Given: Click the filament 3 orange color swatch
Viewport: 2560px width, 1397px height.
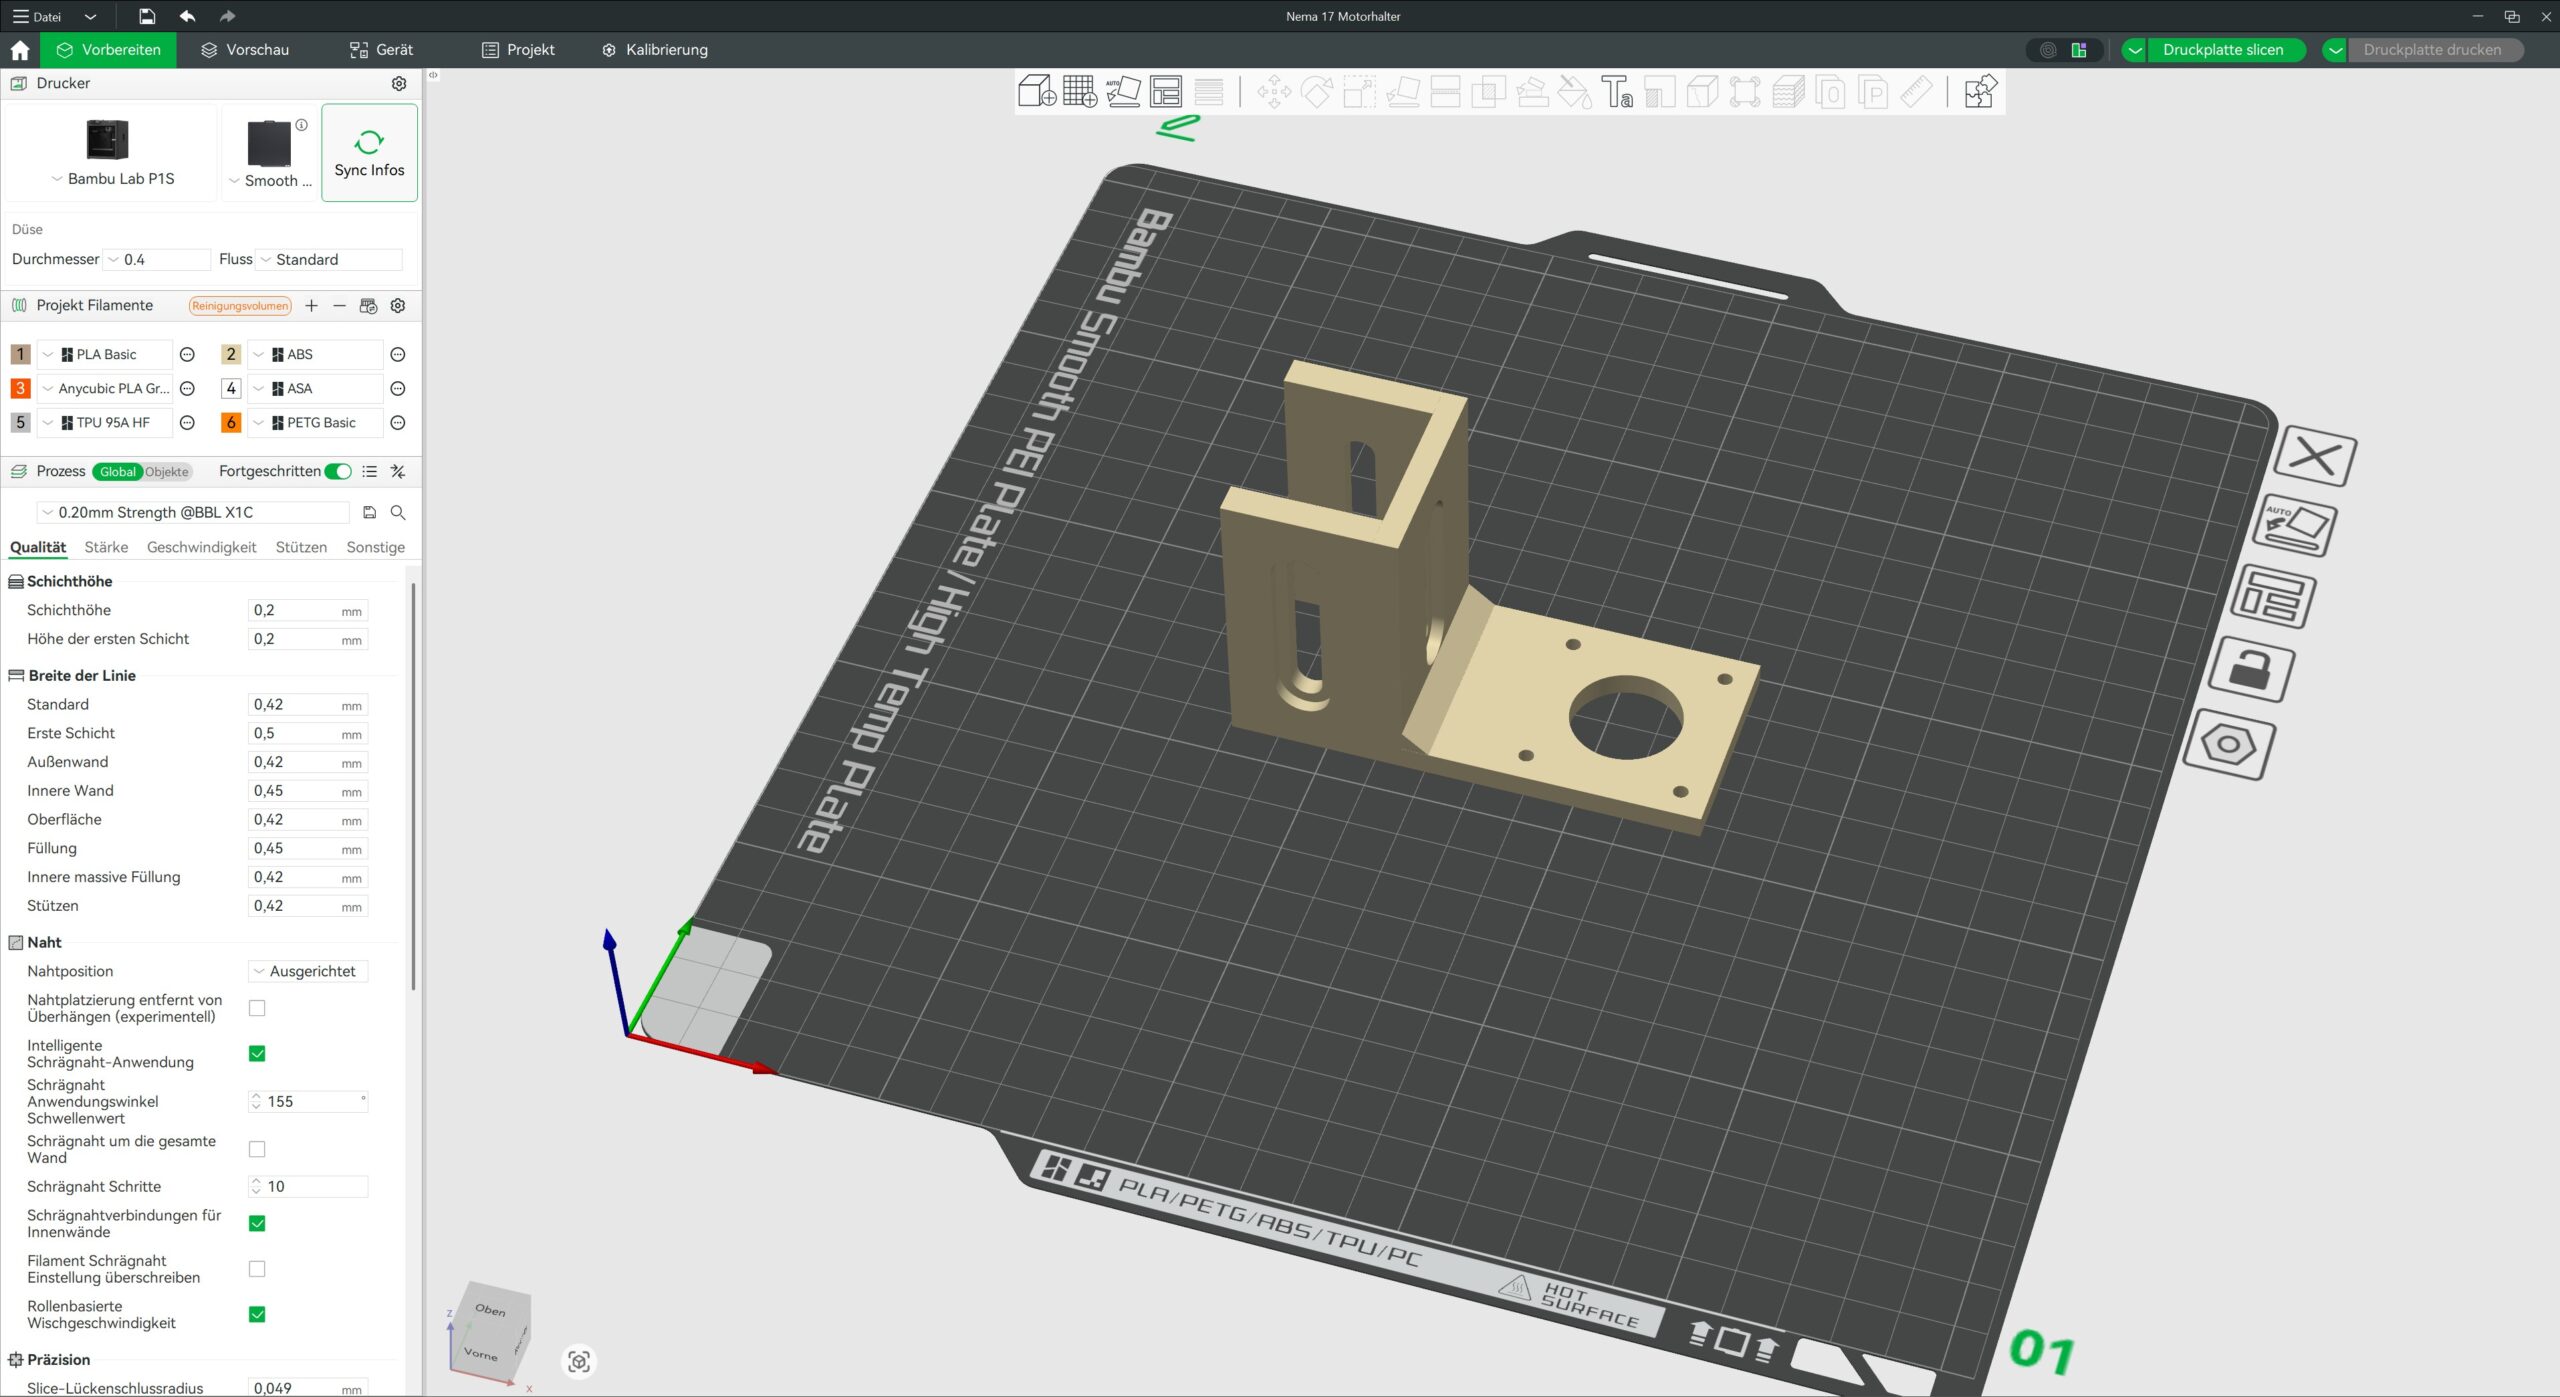Looking at the screenshot, I should (x=20, y=388).
